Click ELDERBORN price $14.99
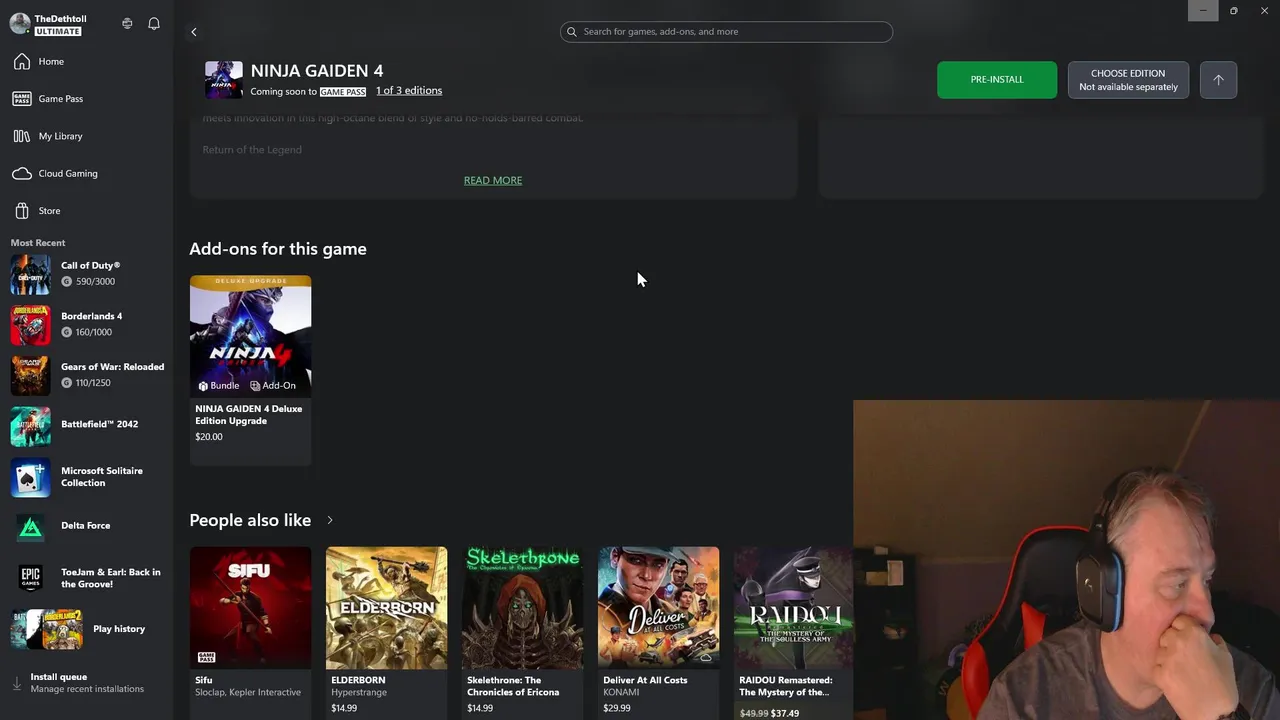 click(x=344, y=708)
